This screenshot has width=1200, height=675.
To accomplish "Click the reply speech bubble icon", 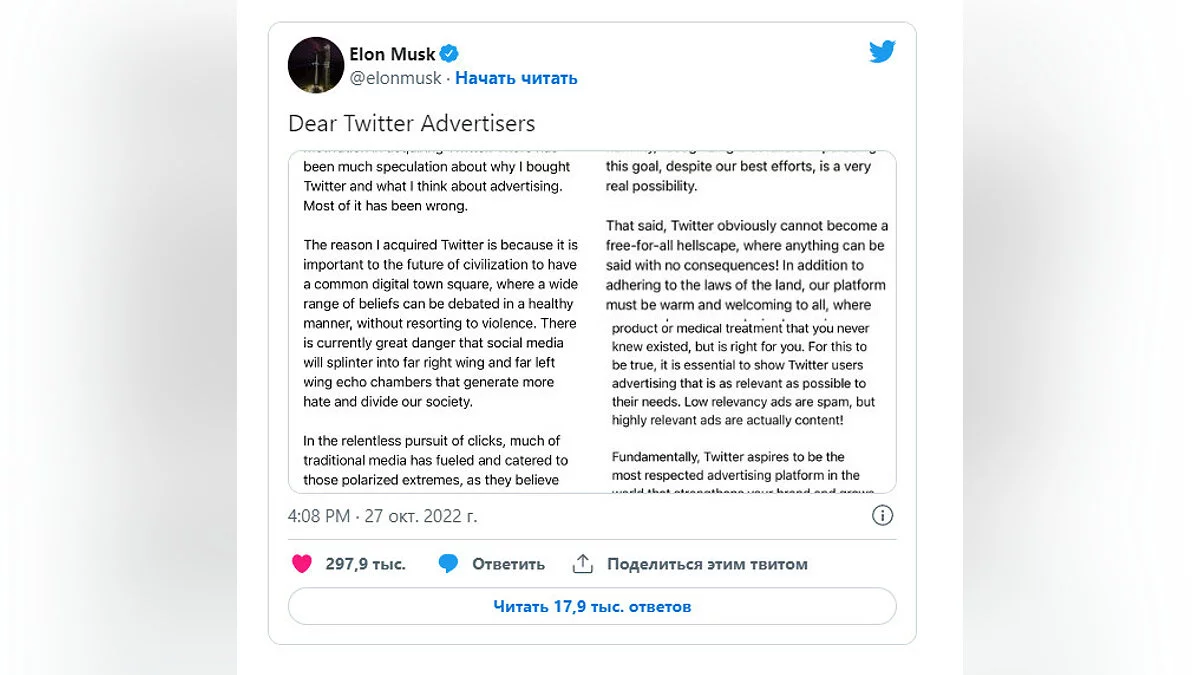I will tap(448, 564).
